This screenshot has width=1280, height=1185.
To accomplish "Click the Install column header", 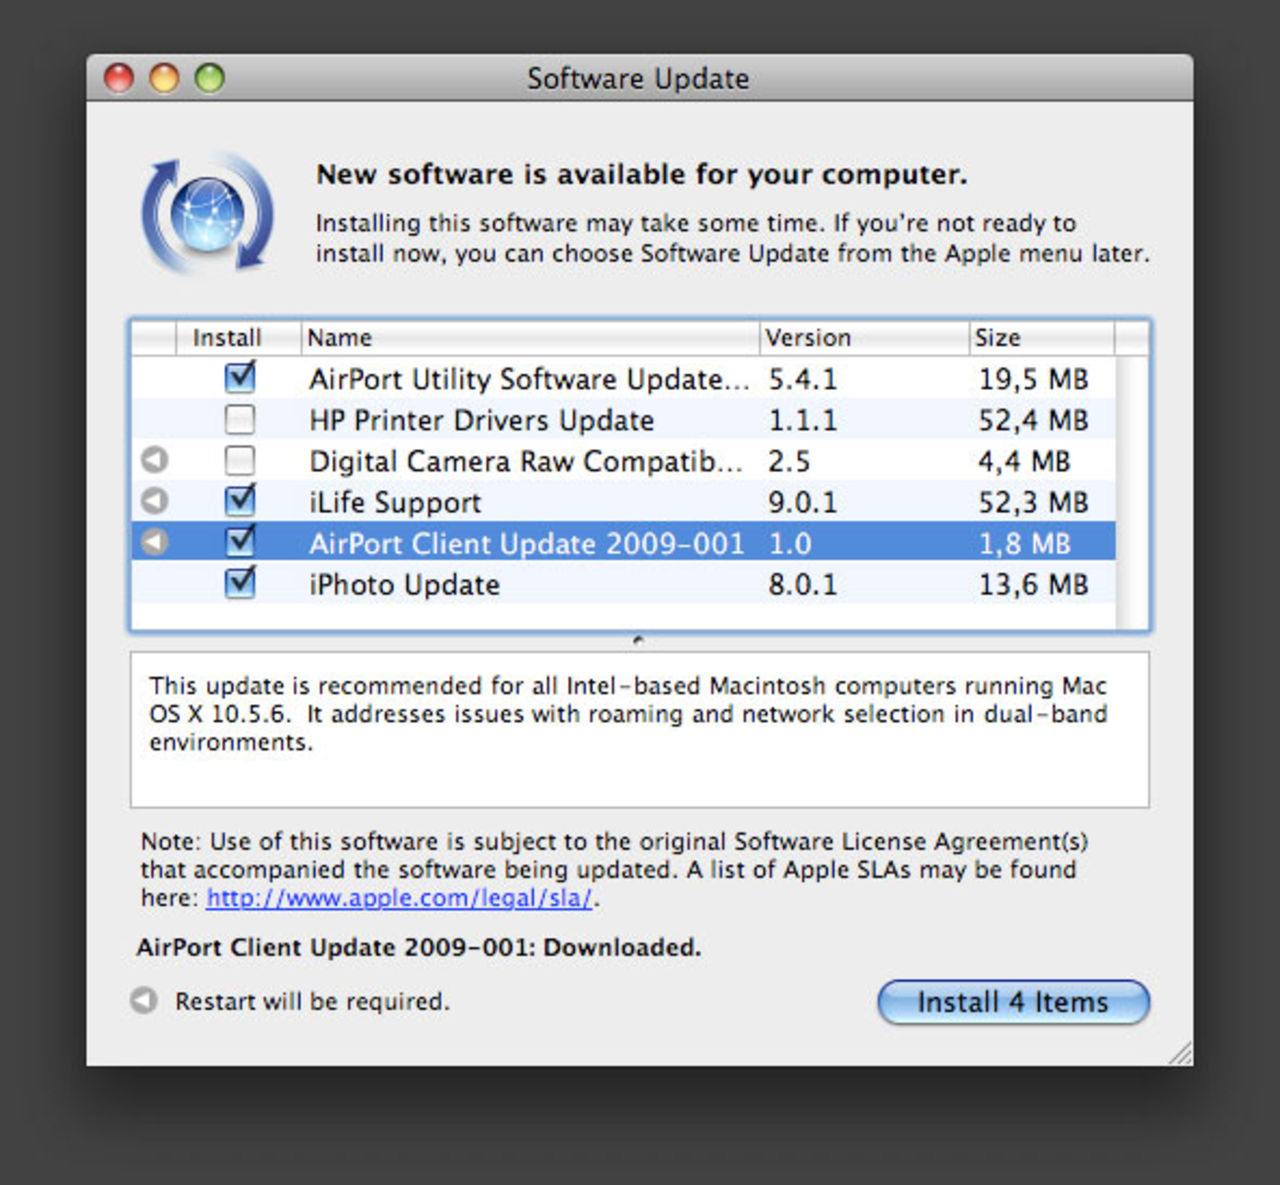I will tap(236, 338).
